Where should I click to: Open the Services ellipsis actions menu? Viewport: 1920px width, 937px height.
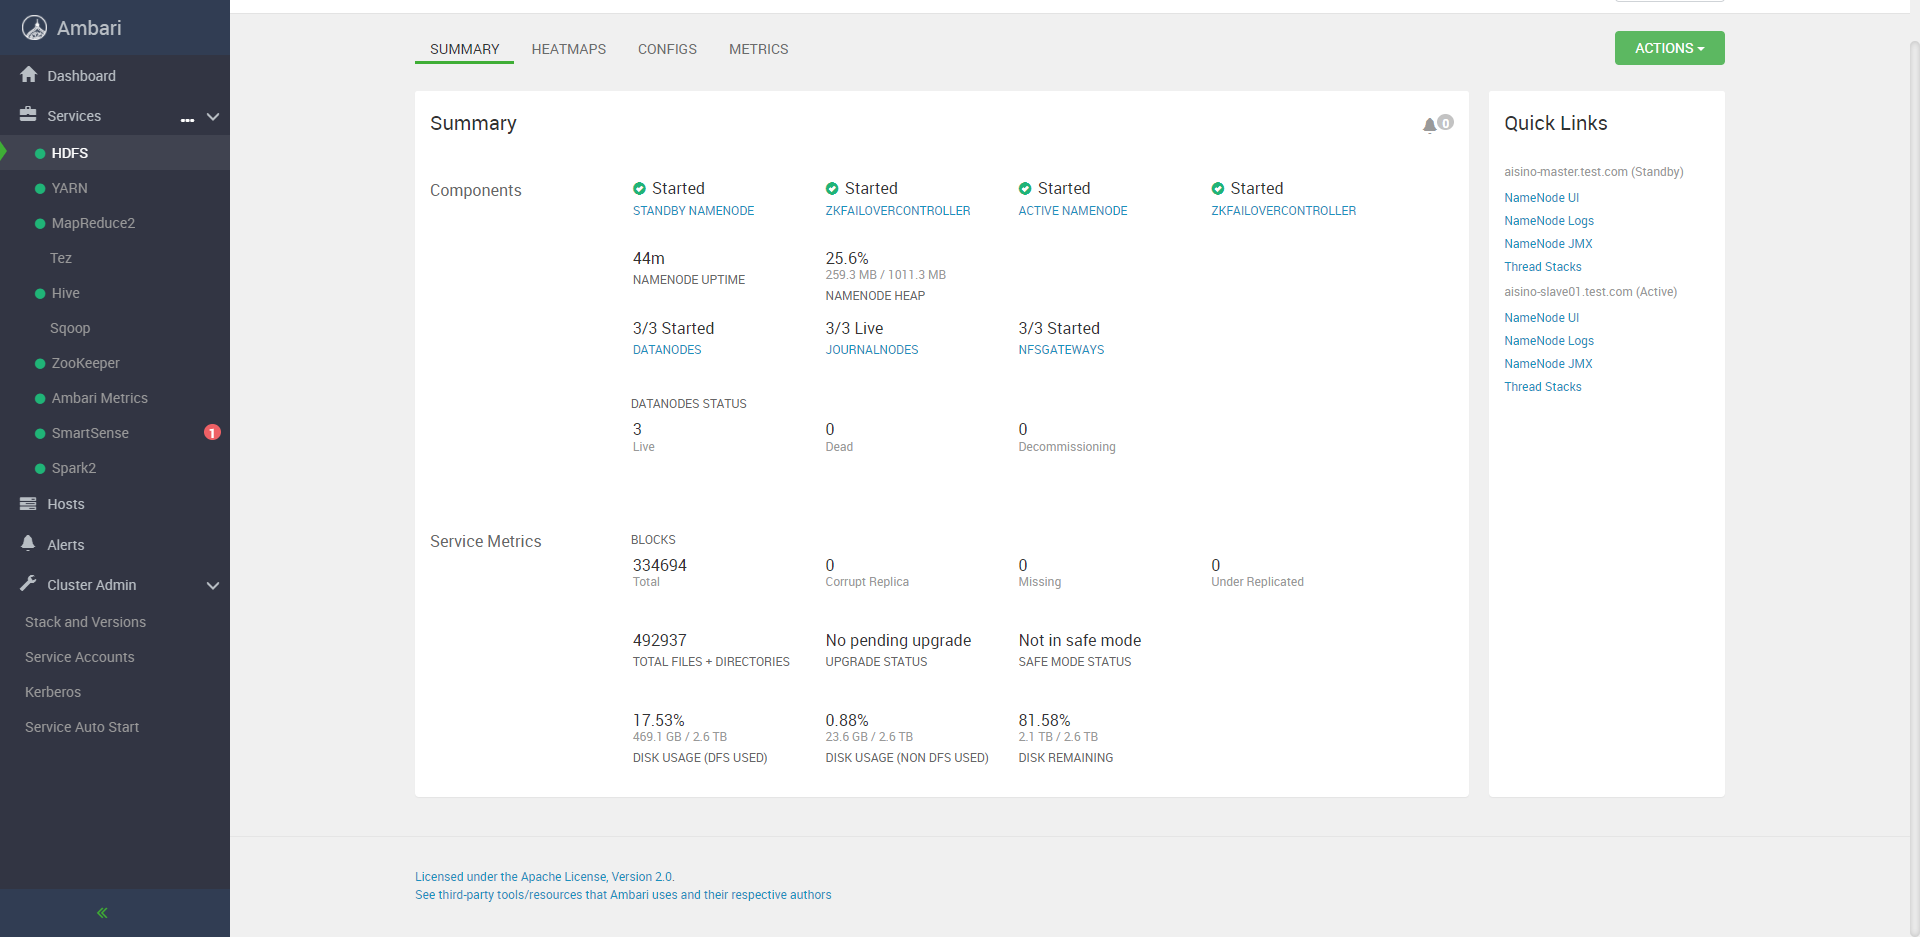[187, 119]
